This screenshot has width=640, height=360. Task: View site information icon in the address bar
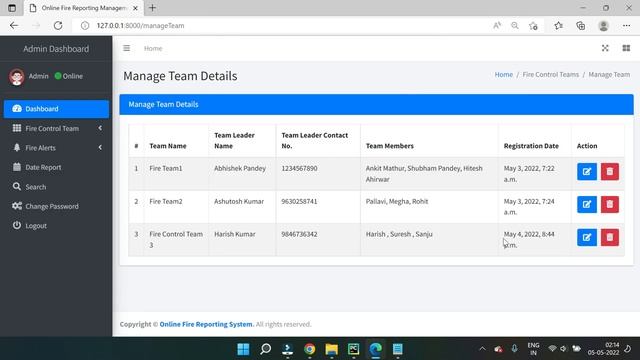coord(84,25)
